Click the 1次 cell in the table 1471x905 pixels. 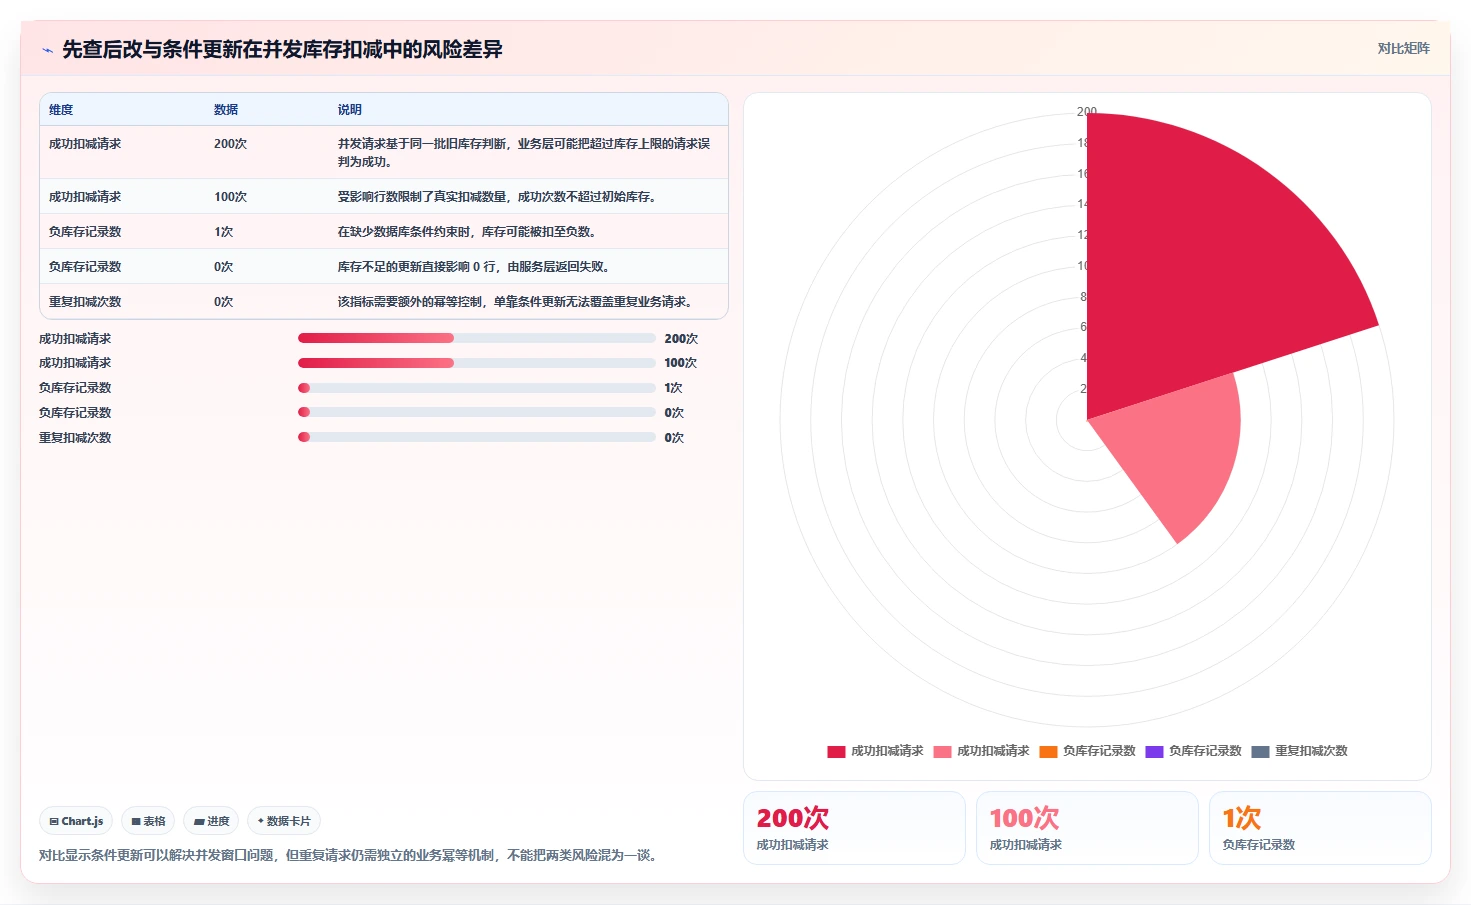tap(223, 232)
